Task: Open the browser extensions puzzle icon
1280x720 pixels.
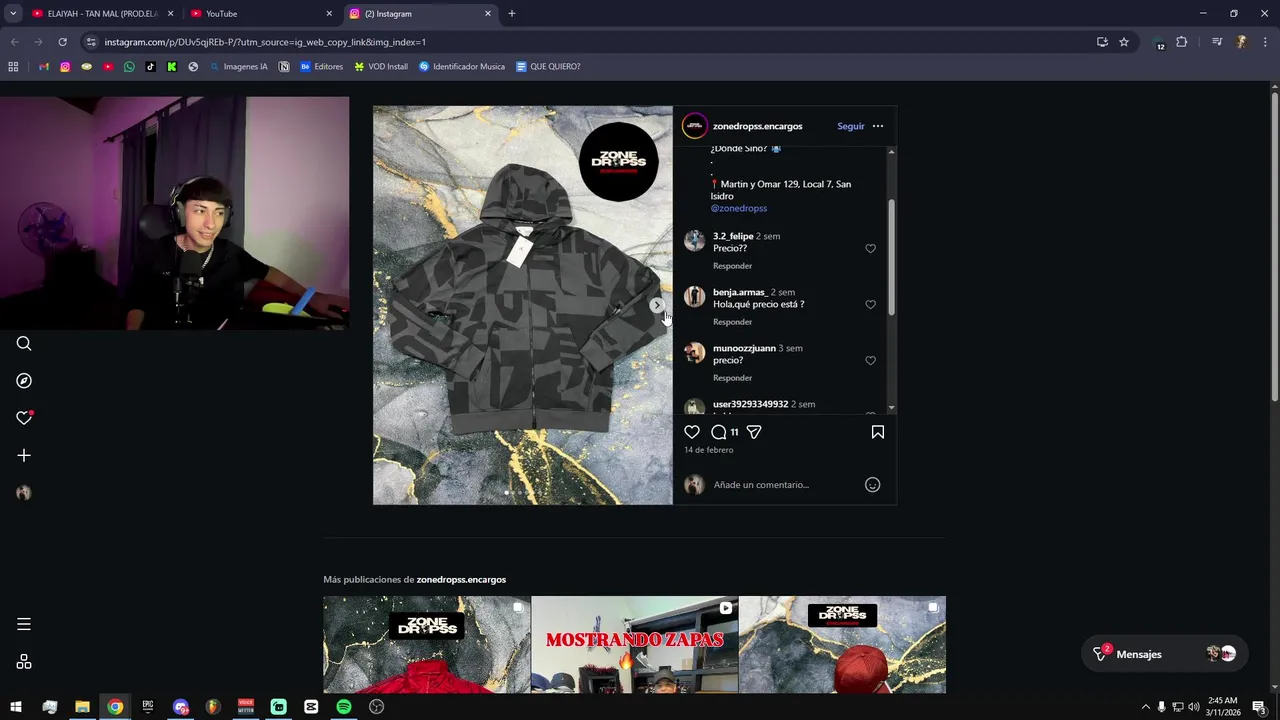Action: (x=1182, y=42)
